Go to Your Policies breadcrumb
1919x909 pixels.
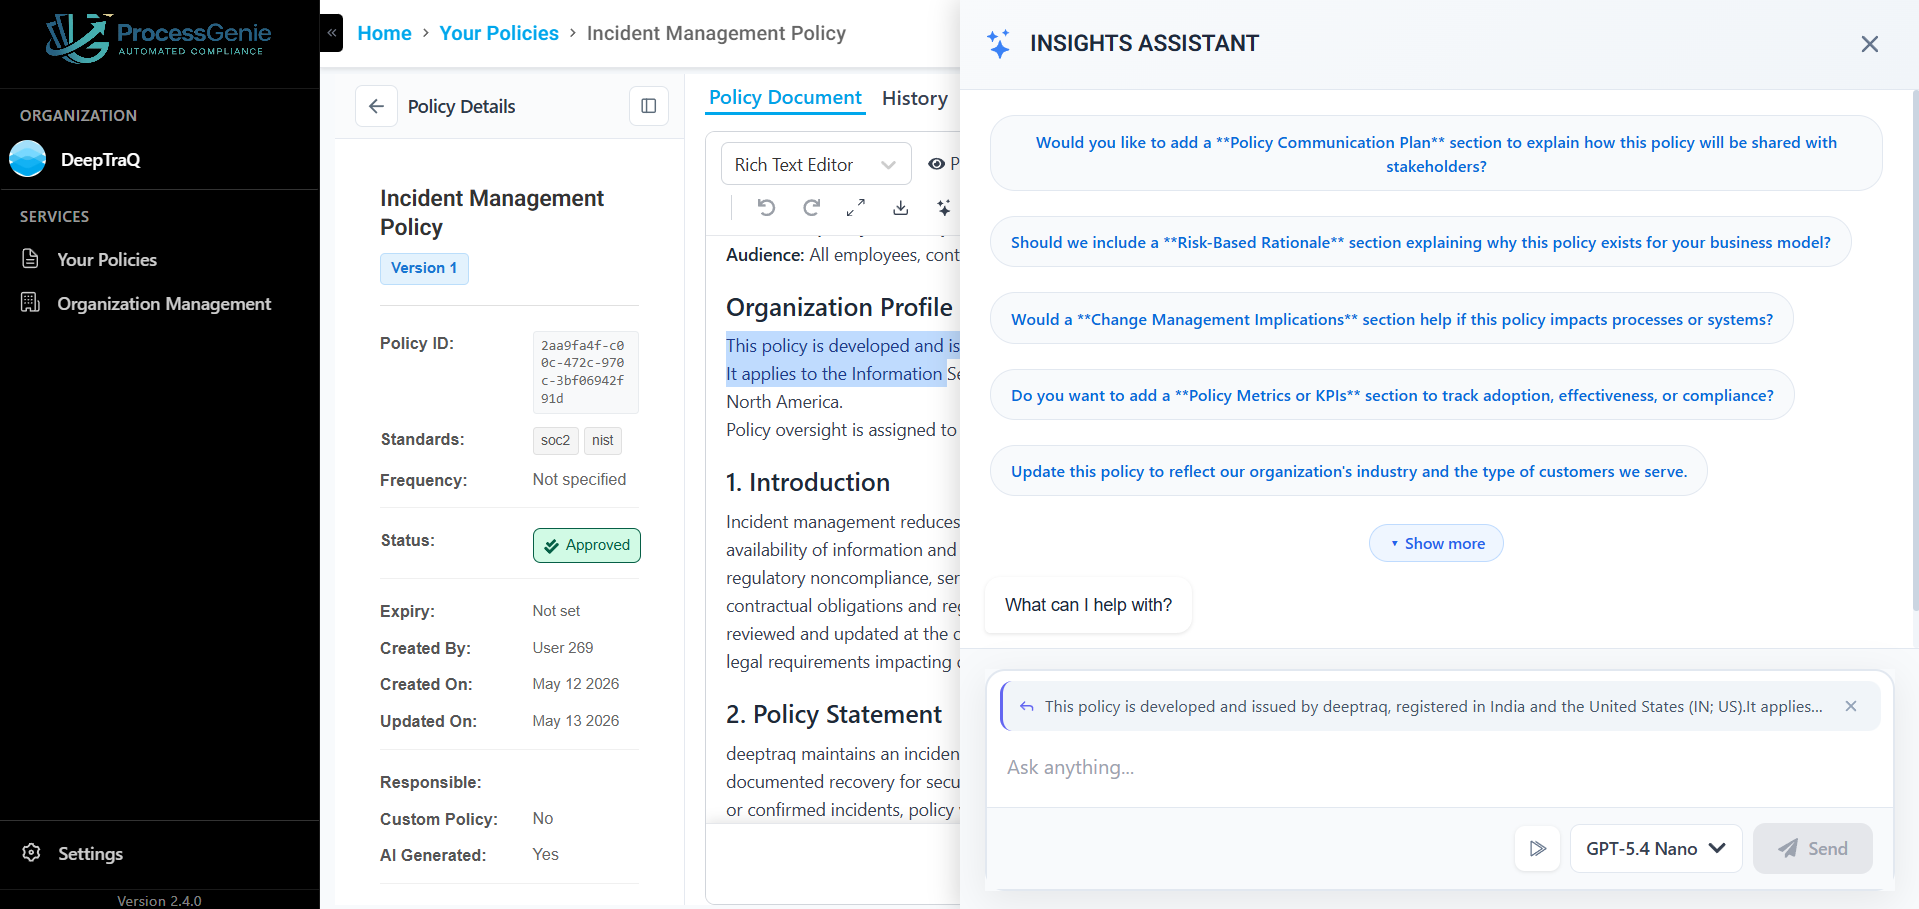pyautogui.click(x=499, y=33)
